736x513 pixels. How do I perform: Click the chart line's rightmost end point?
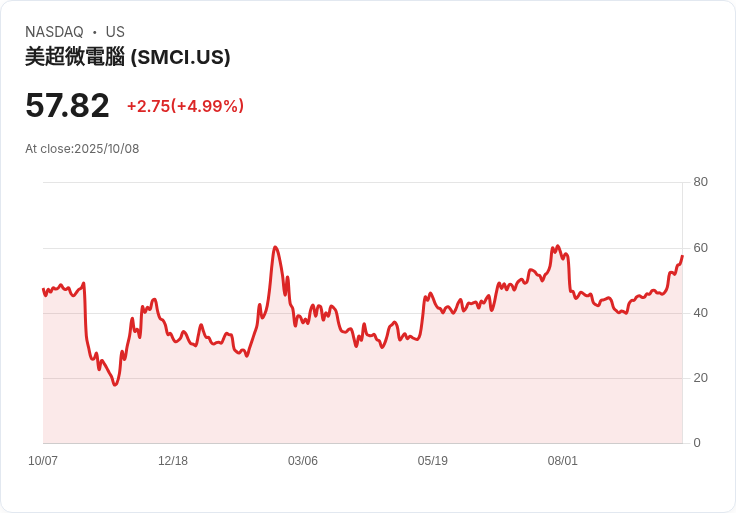click(x=682, y=256)
